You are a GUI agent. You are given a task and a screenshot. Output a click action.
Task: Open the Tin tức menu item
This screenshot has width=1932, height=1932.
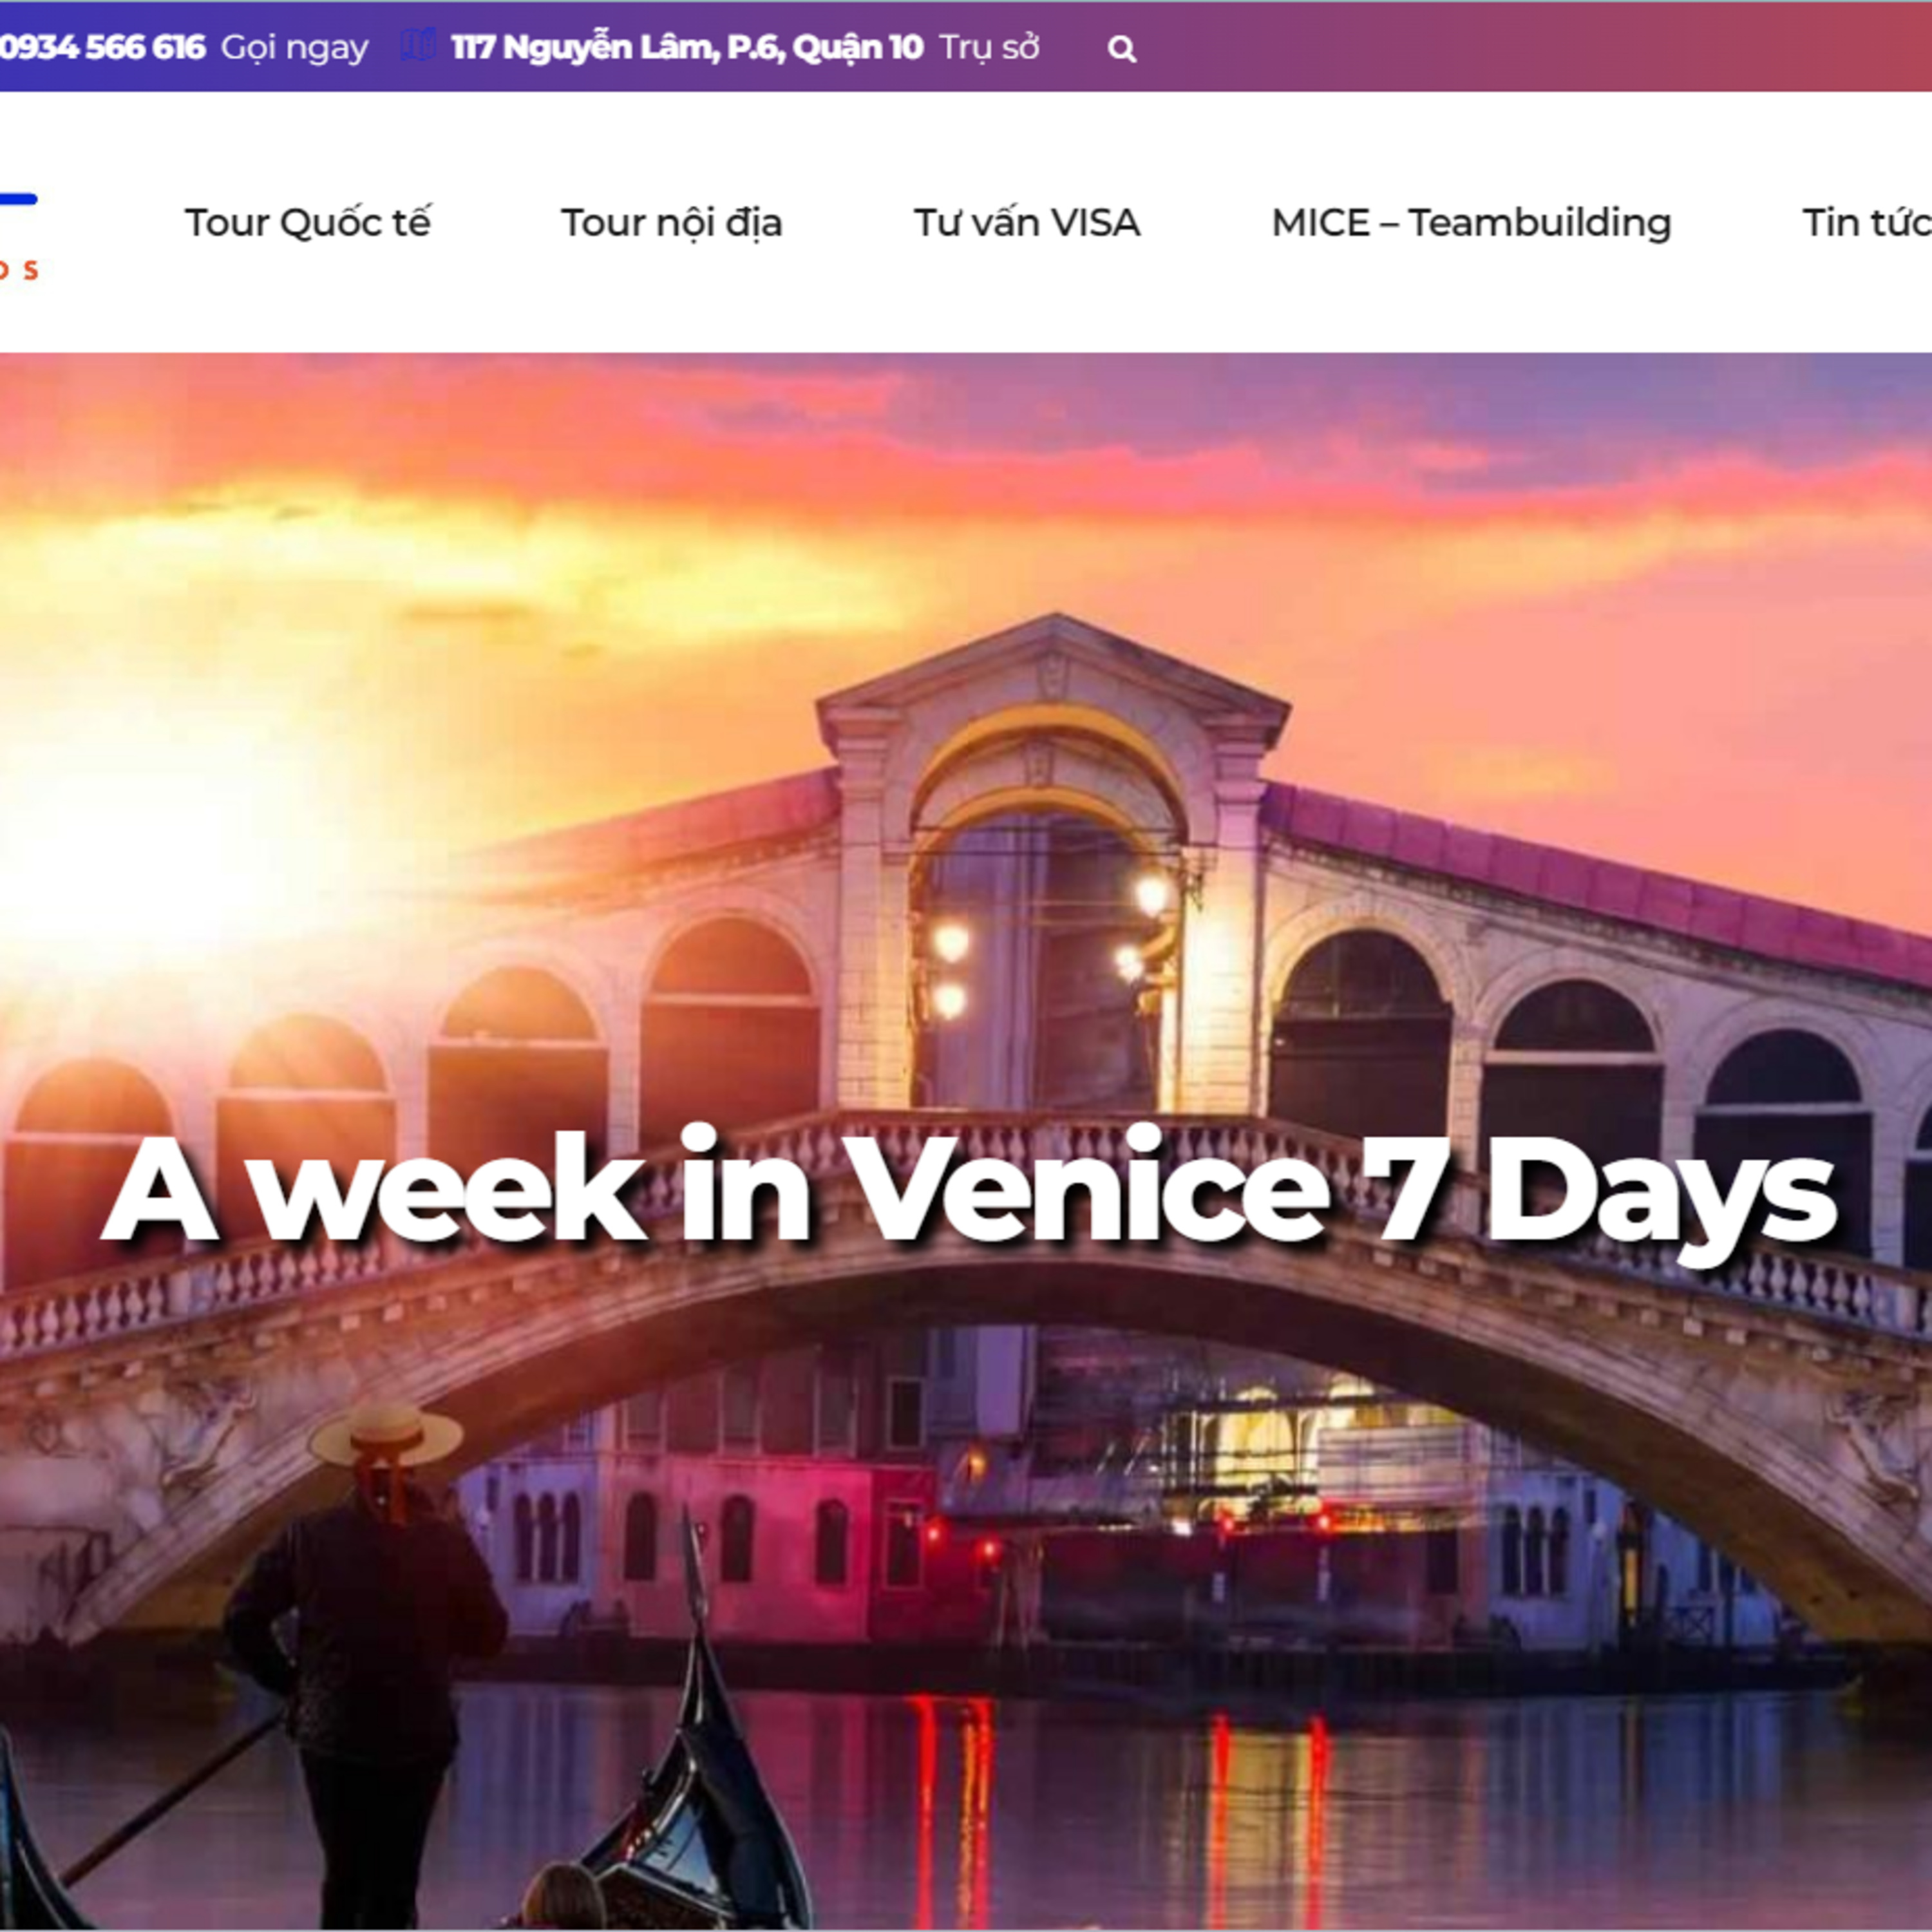1866,222
